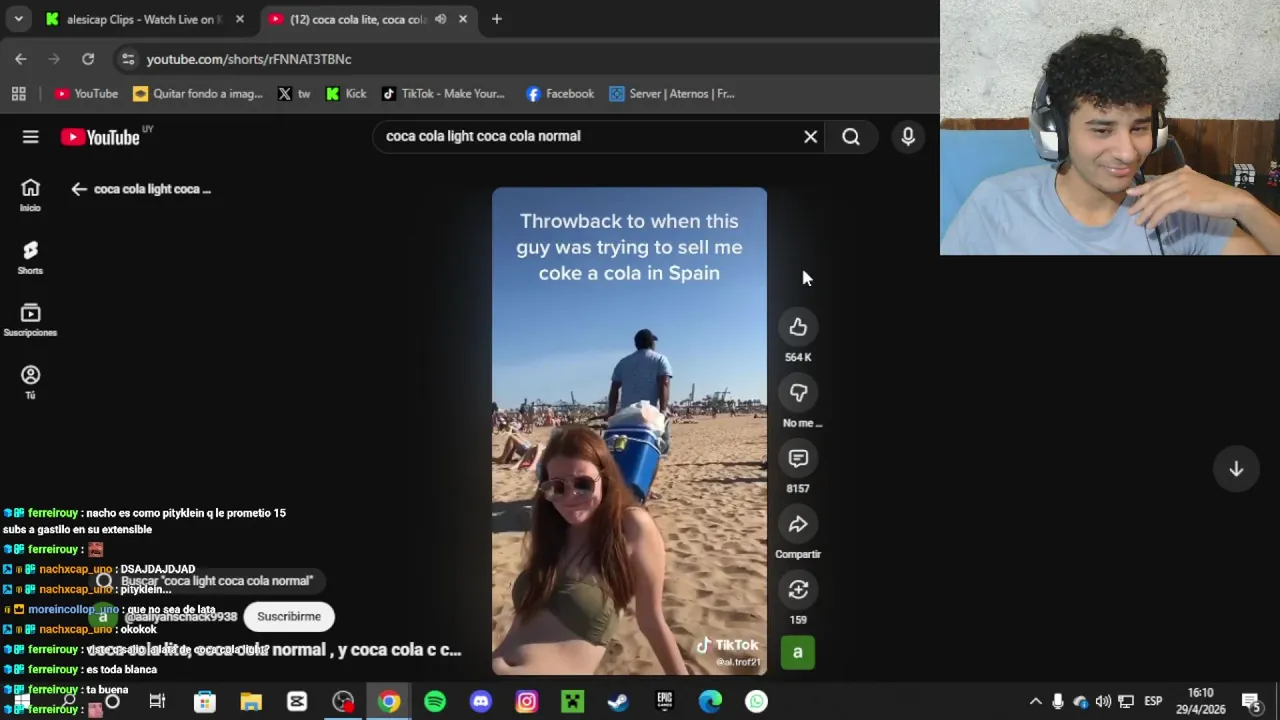The height and width of the screenshot is (720, 1280).
Task: Reload the page in Chrome
Action: (x=88, y=59)
